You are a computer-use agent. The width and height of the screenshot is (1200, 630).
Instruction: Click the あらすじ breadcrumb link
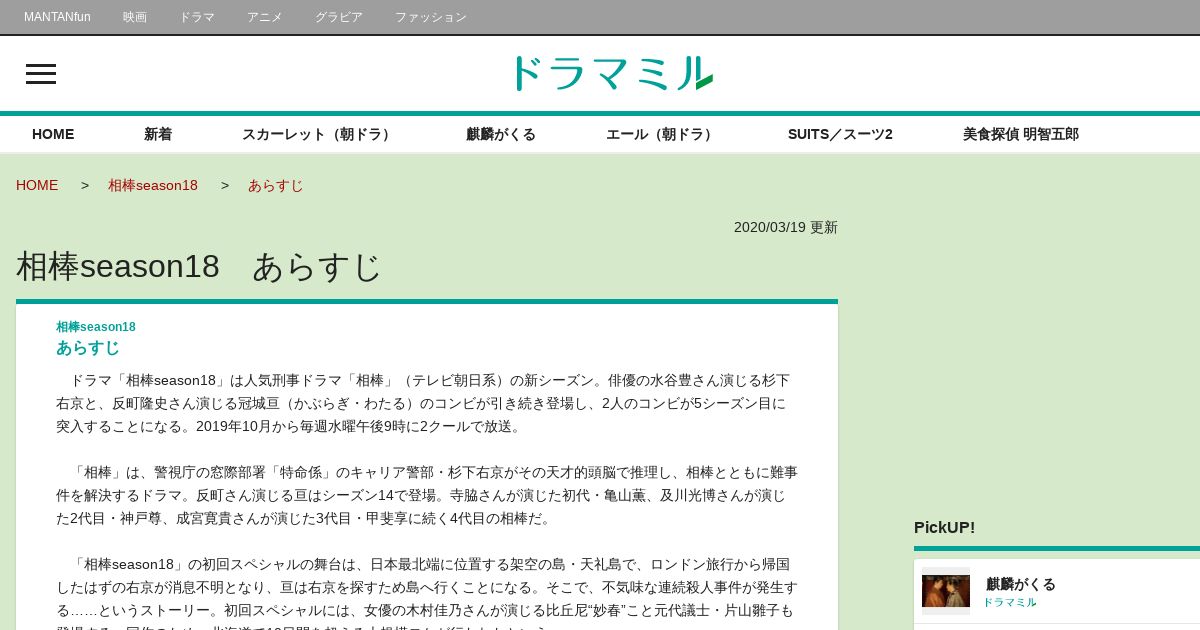[x=276, y=185]
